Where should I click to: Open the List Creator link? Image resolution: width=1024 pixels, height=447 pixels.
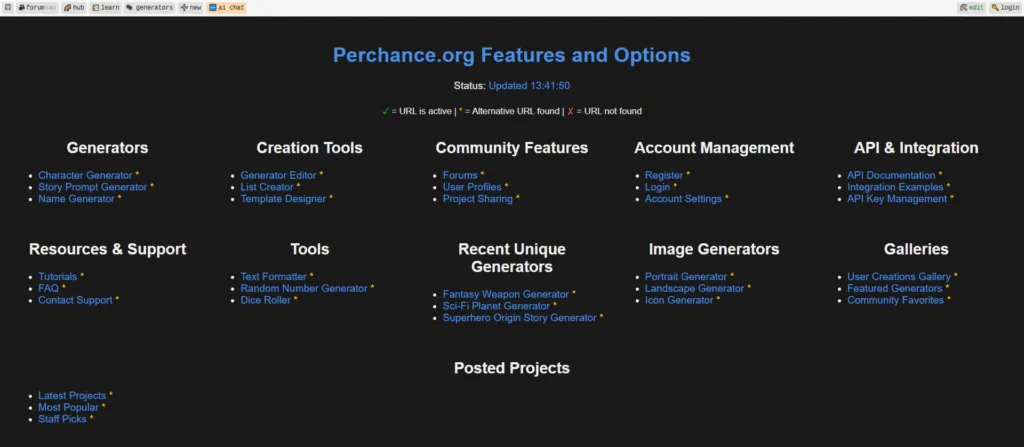tap(267, 187)
